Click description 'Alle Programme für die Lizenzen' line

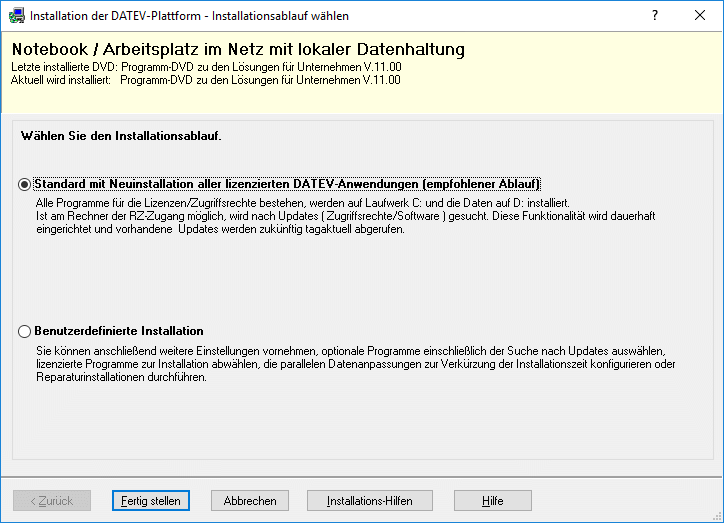coord(303,203)
